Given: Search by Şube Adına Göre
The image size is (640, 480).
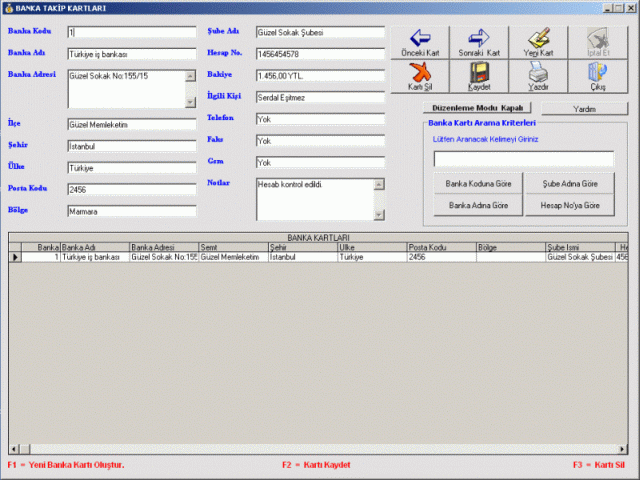Looking at the screenshot, I should coord(570,184).
